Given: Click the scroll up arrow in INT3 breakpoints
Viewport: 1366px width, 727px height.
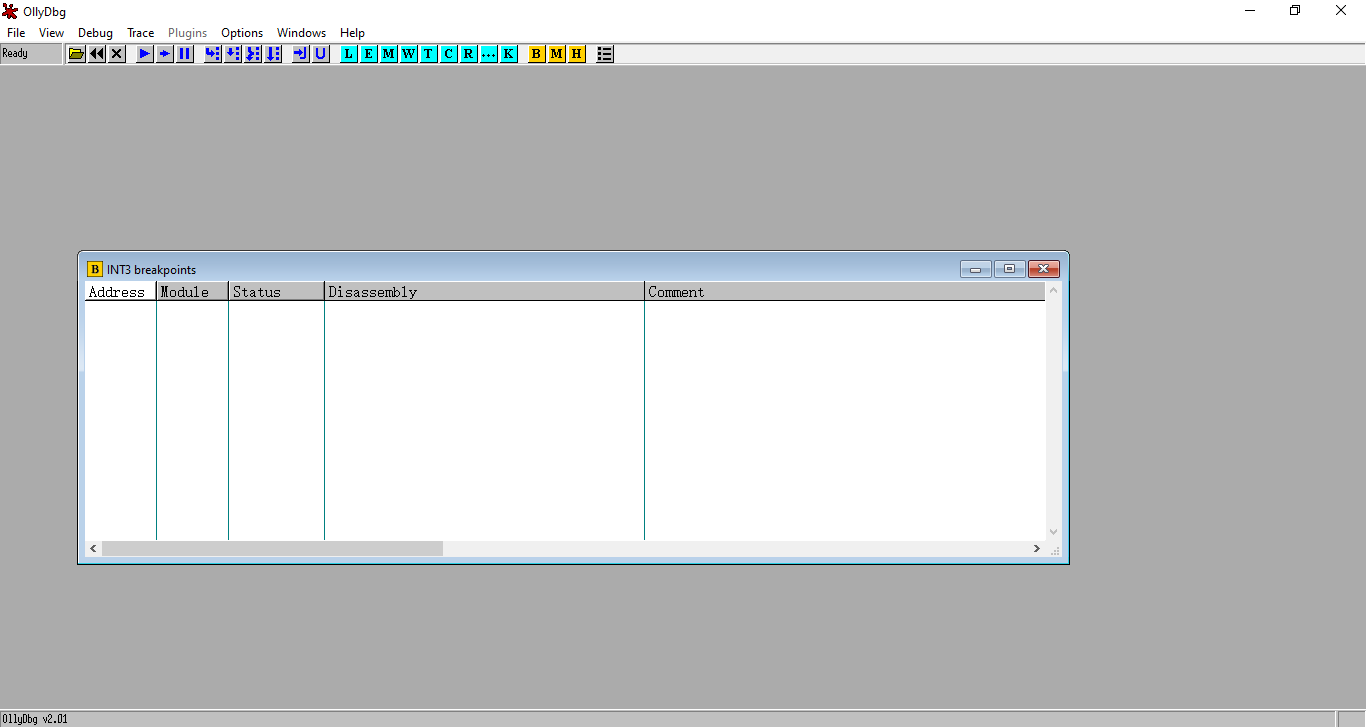Looking at the screenshot, I should coord(1053,290).
